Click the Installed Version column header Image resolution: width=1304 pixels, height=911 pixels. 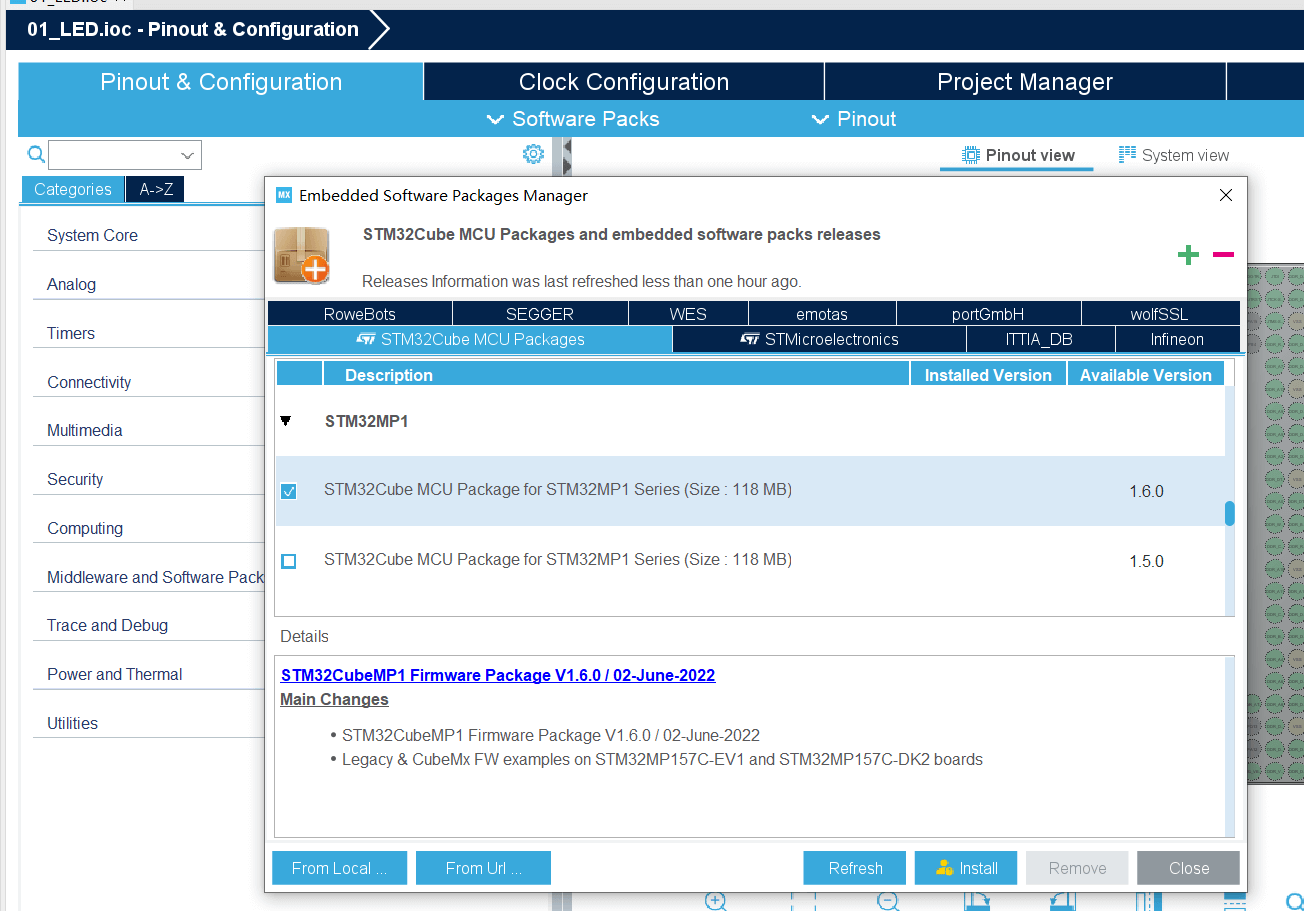988,375
